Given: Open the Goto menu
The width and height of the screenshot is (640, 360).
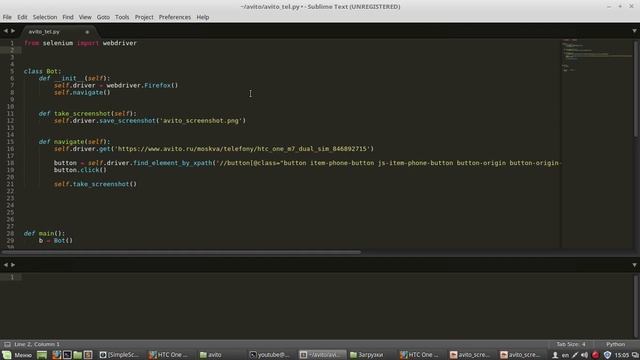Looking at the screenshot, I should (x=103, y=17).
